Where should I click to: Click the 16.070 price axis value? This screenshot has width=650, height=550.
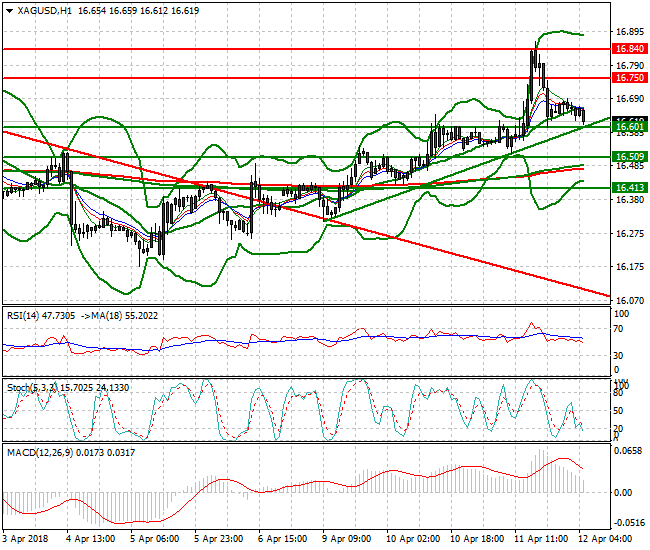(630, 300)
